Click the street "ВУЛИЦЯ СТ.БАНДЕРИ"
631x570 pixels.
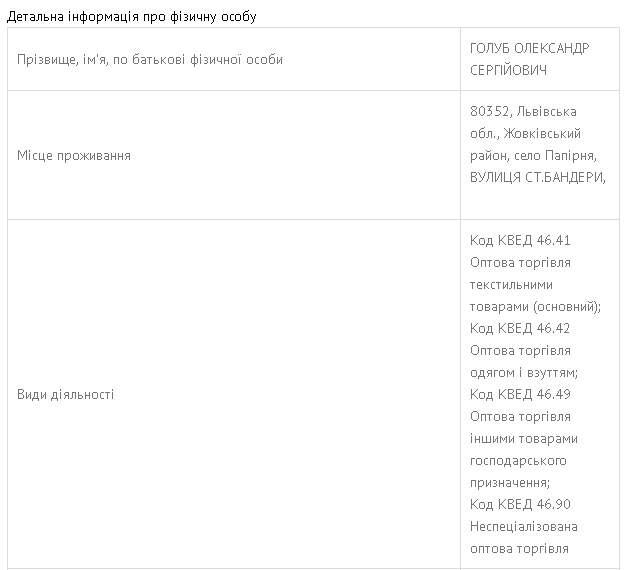click(537, 178)
